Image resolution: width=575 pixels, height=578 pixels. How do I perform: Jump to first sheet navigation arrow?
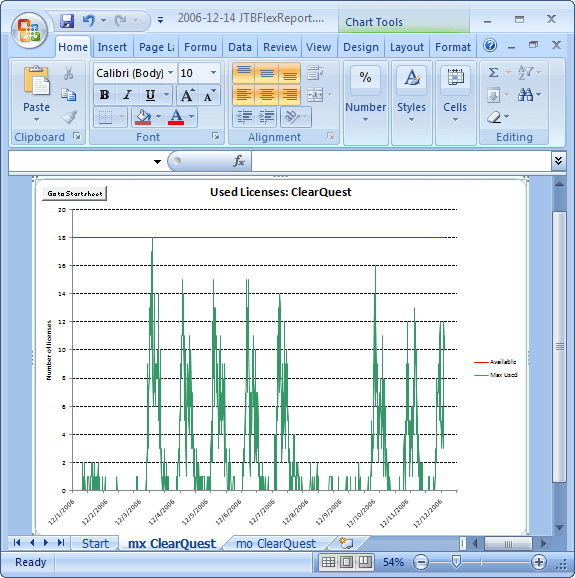(17, 543)
